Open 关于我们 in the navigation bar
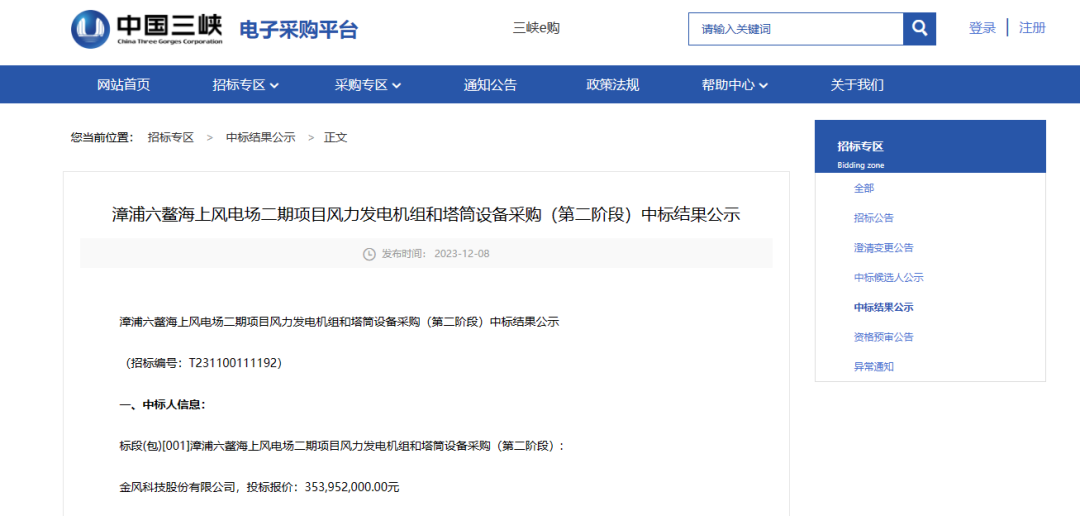The image size is (1080, 516). pos(857,85)
